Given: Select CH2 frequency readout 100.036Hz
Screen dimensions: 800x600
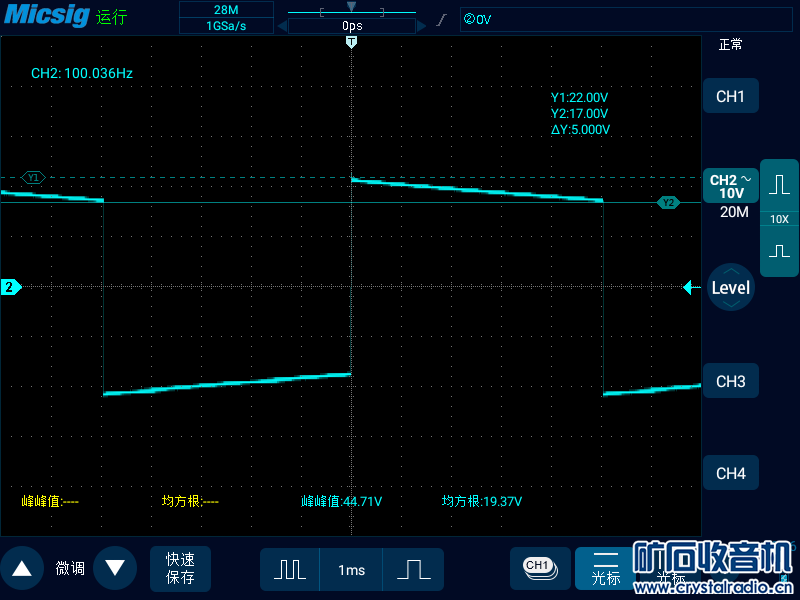Looking at the screenshot, I should 82,73.
